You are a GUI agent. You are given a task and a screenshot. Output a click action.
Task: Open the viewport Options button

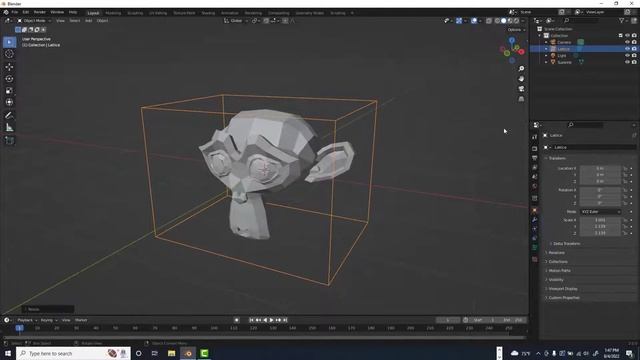[x=516, y=30]
